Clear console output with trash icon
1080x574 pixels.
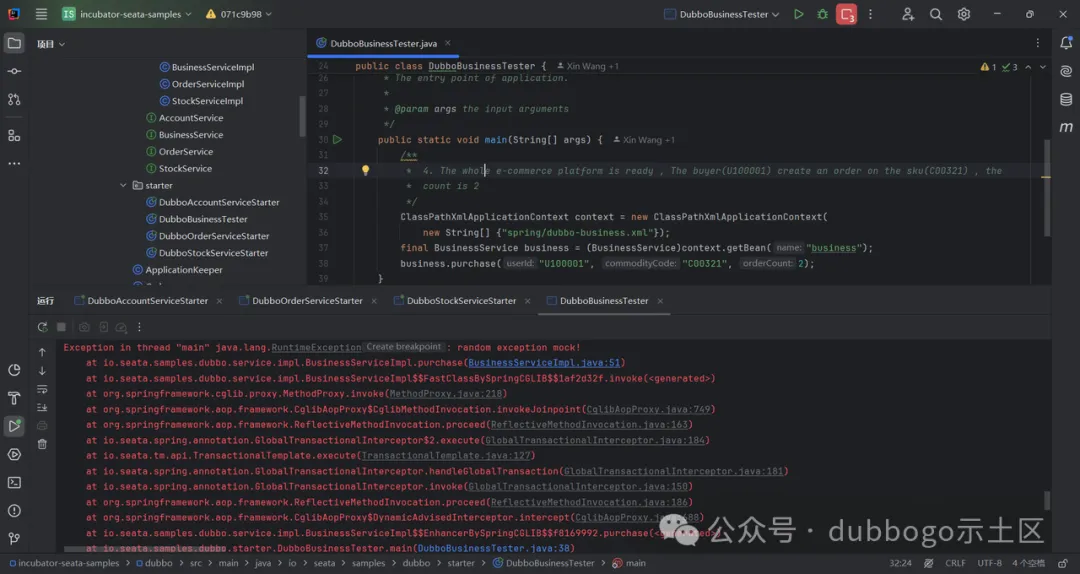(x=42, y=443)
